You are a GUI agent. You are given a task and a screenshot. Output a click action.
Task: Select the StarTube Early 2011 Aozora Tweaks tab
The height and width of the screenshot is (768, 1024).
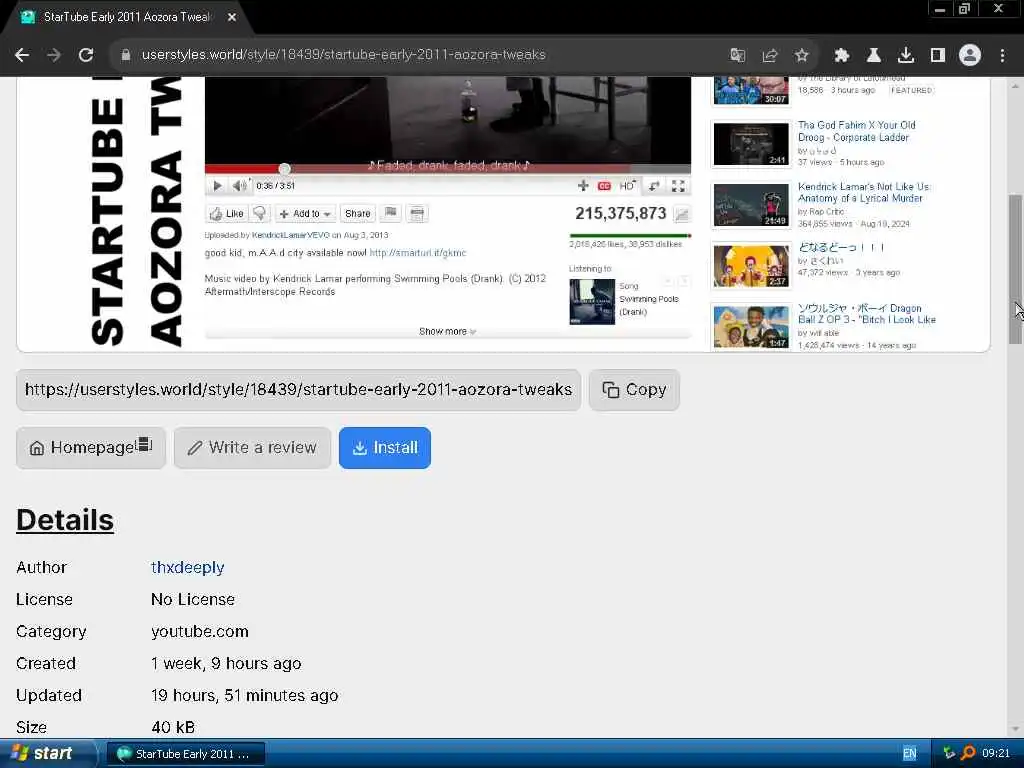pyautogui.click(x=127, y=17)
